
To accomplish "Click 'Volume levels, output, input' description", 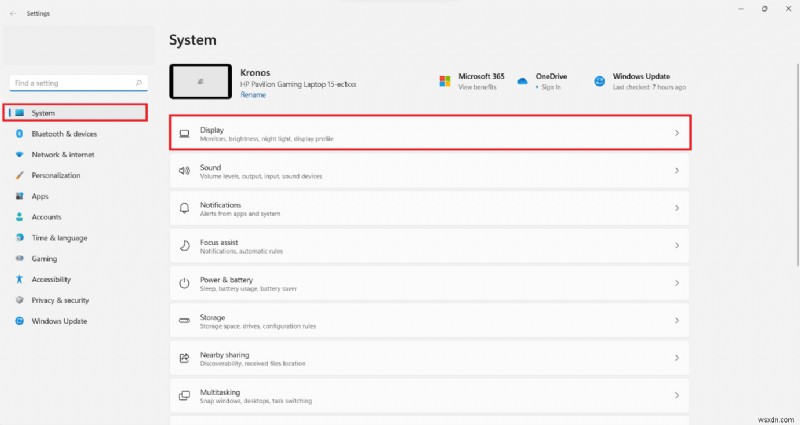I will (261, 177).
